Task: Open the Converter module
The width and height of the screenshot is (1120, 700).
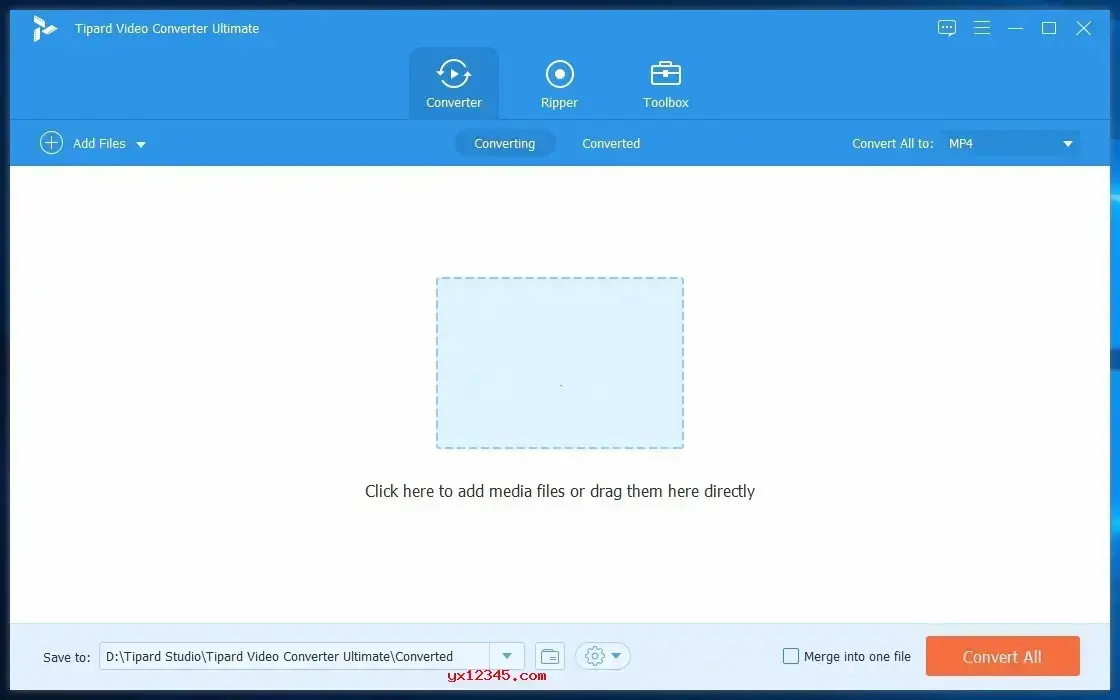Action: click(x=454, y=83)
